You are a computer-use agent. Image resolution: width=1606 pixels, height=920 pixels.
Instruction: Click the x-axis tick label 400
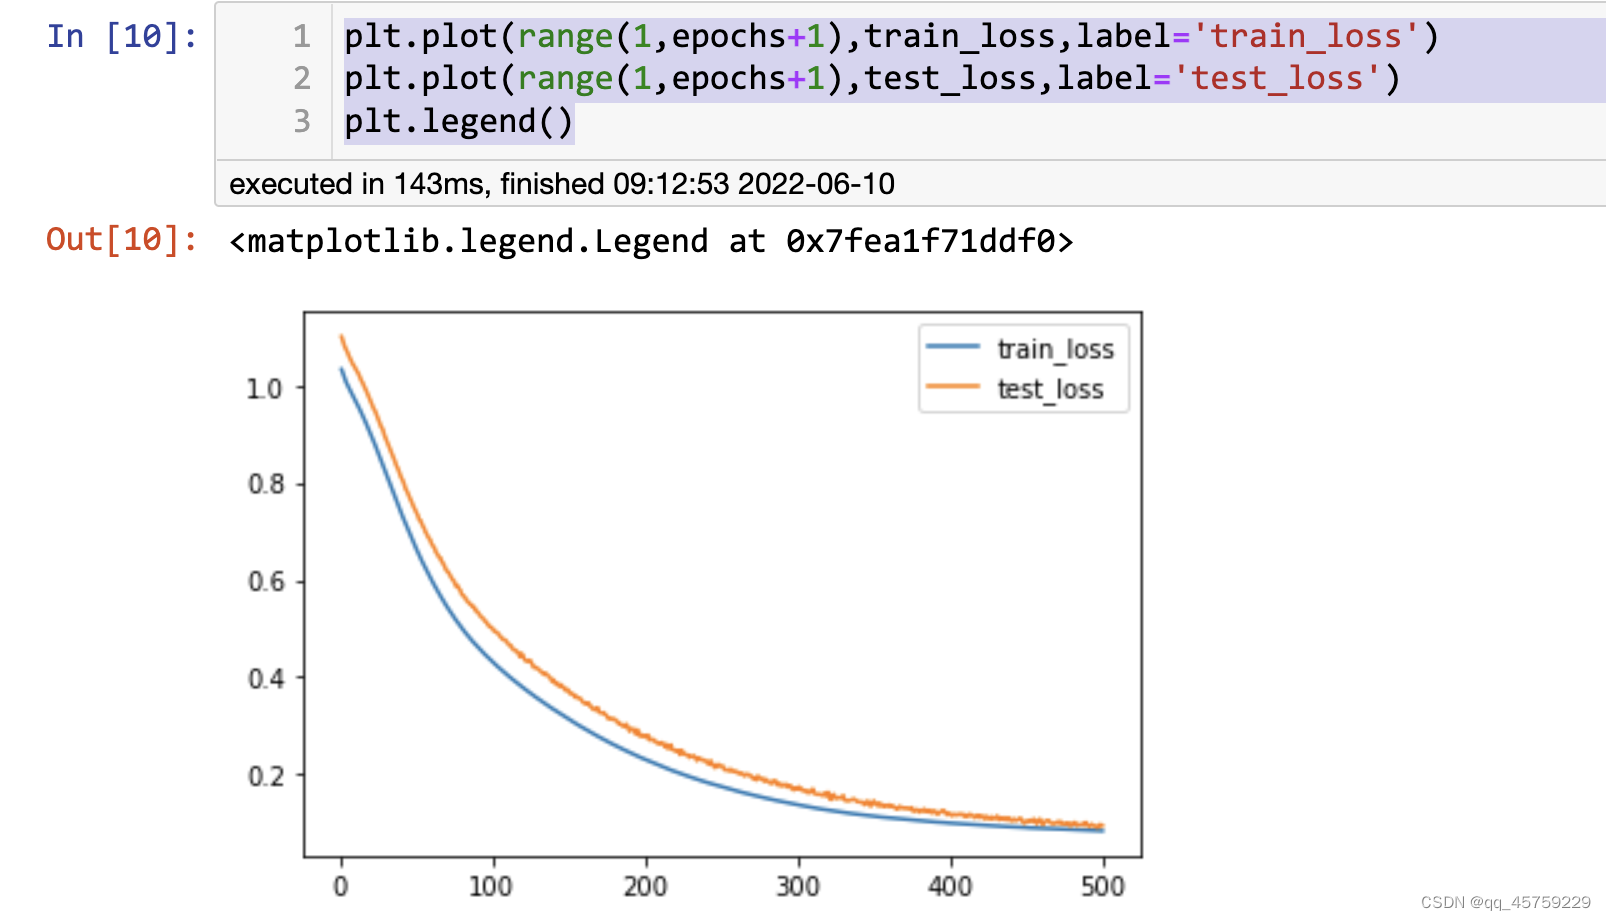[x=950, y=887]
